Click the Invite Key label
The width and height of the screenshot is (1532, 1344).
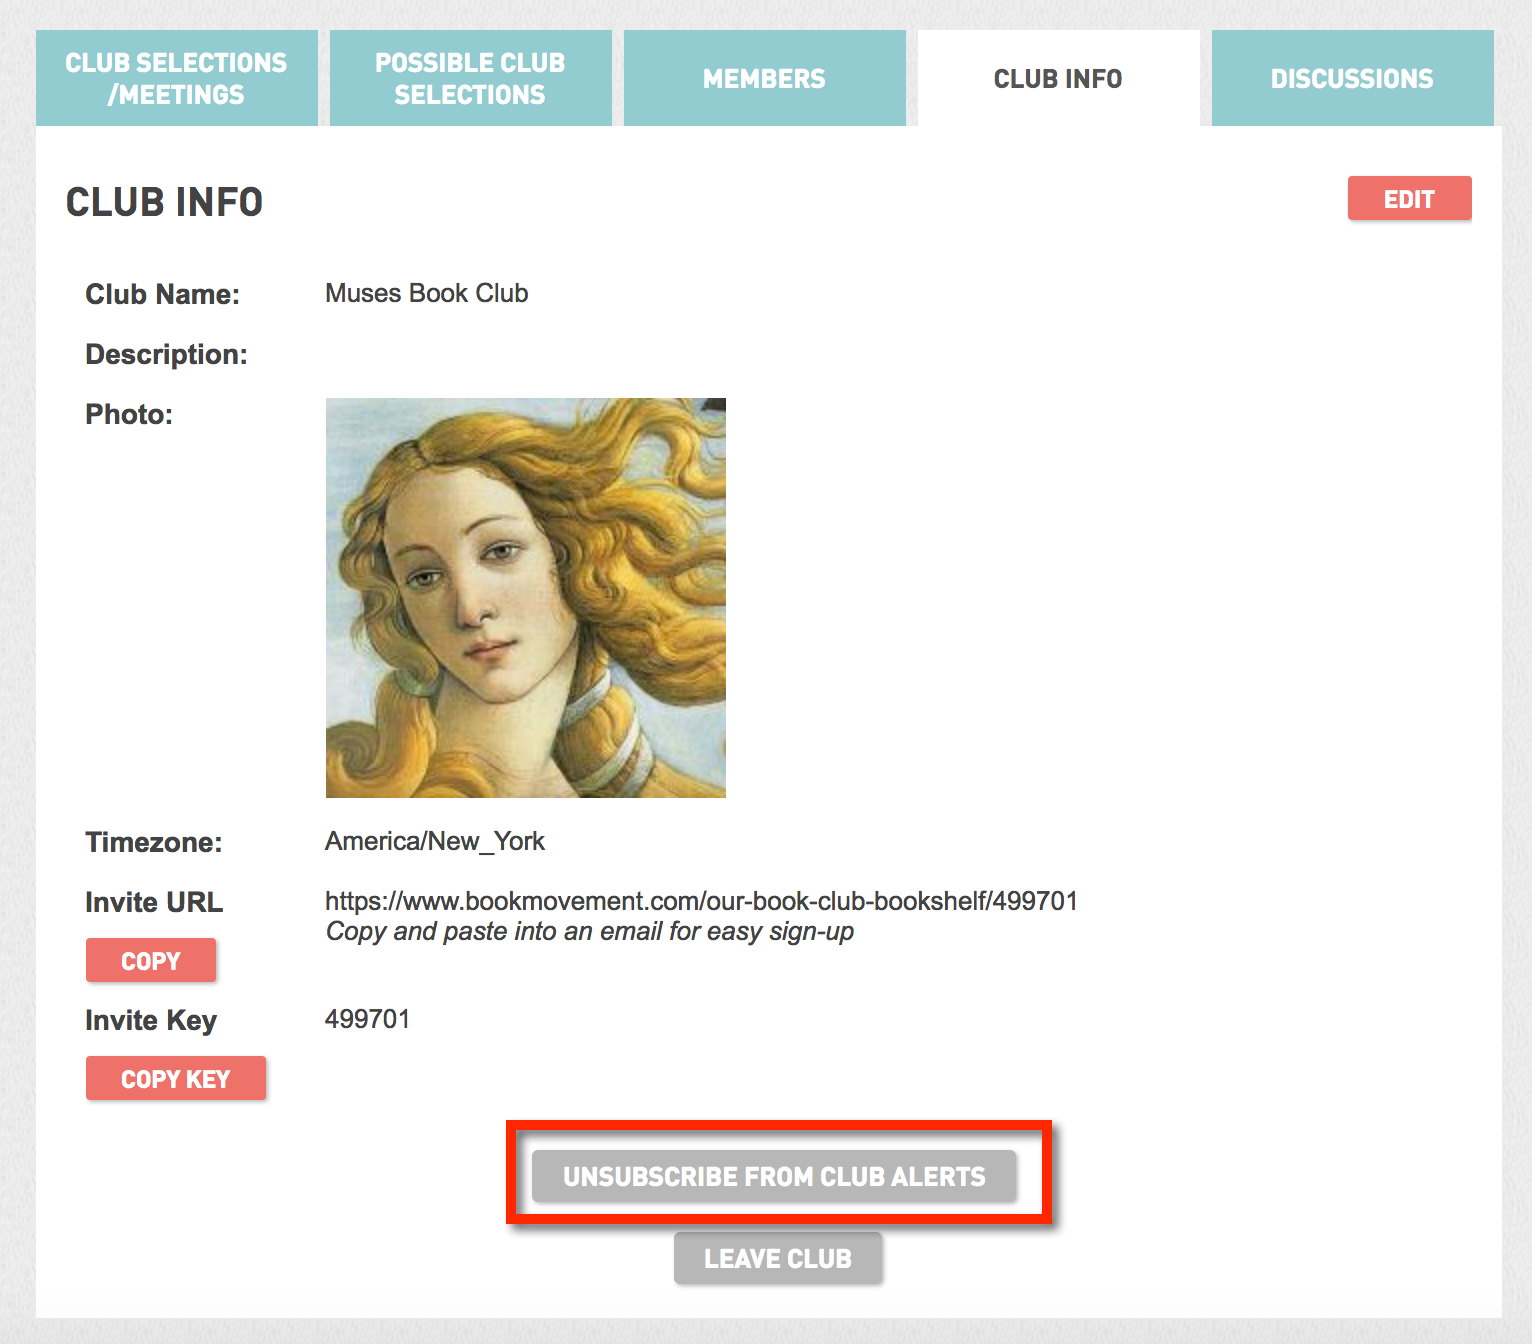pyautogui.click(x=151, y=1020)
